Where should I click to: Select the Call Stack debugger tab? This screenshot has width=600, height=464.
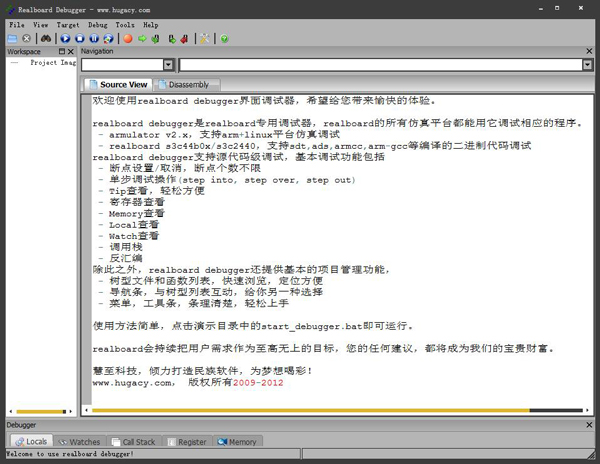pyautogui.click(x=134, y=442)
